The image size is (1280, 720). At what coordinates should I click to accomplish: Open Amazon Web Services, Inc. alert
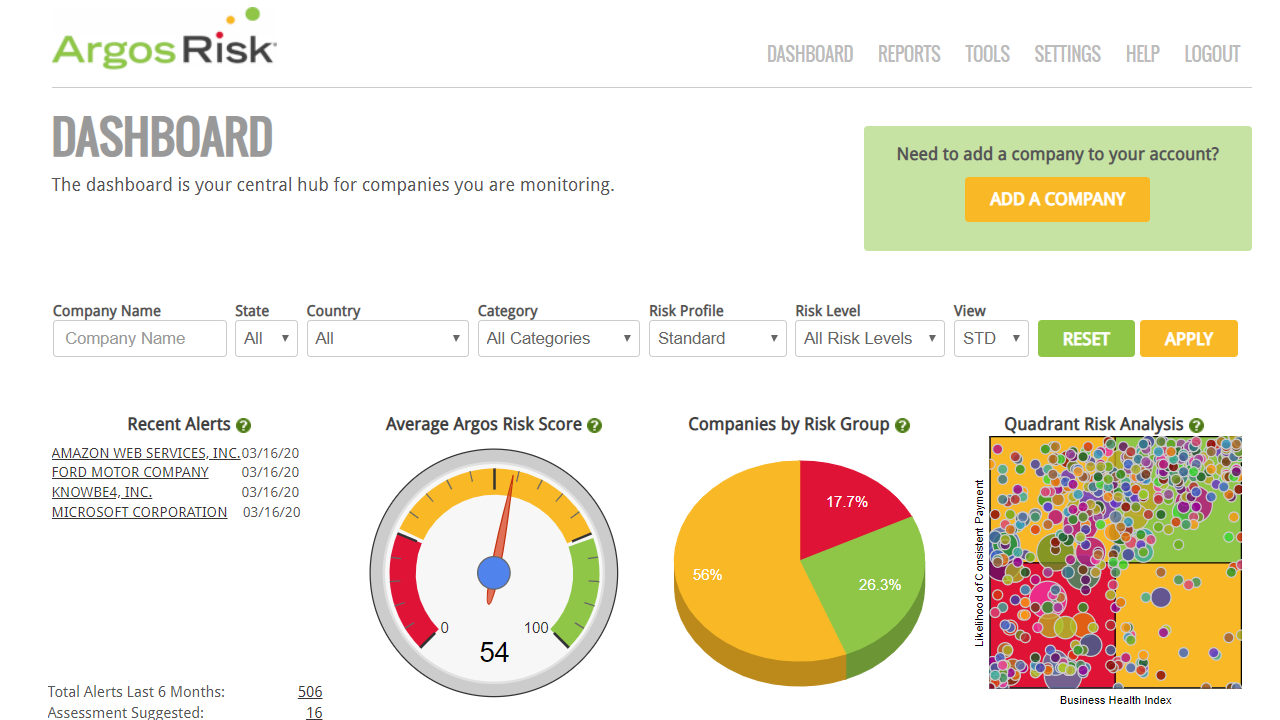click(x=146, y=453)
